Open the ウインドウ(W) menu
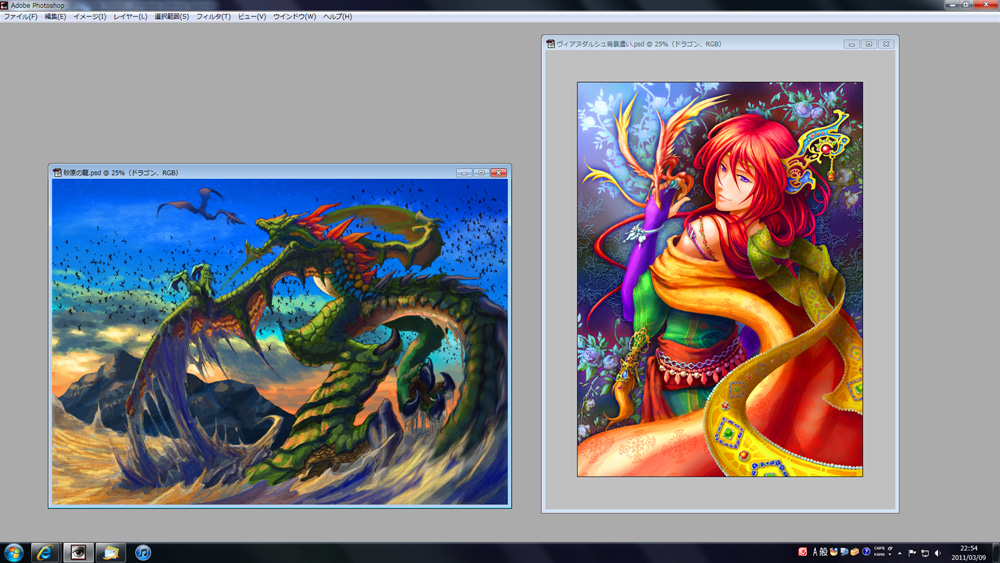 click(295, 17)
